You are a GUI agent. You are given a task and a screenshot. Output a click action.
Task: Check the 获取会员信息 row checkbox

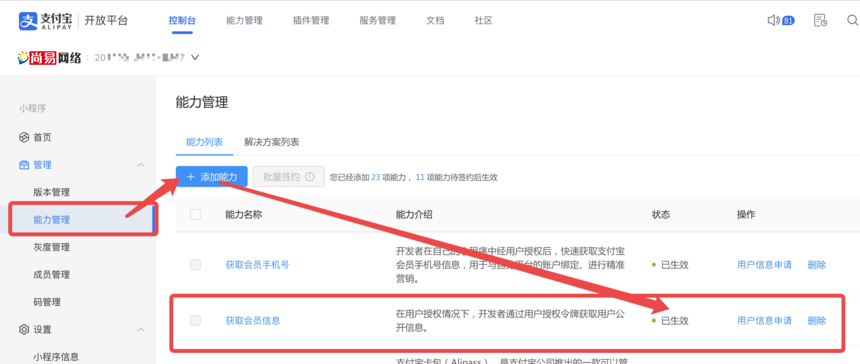[x=195, y=321]
